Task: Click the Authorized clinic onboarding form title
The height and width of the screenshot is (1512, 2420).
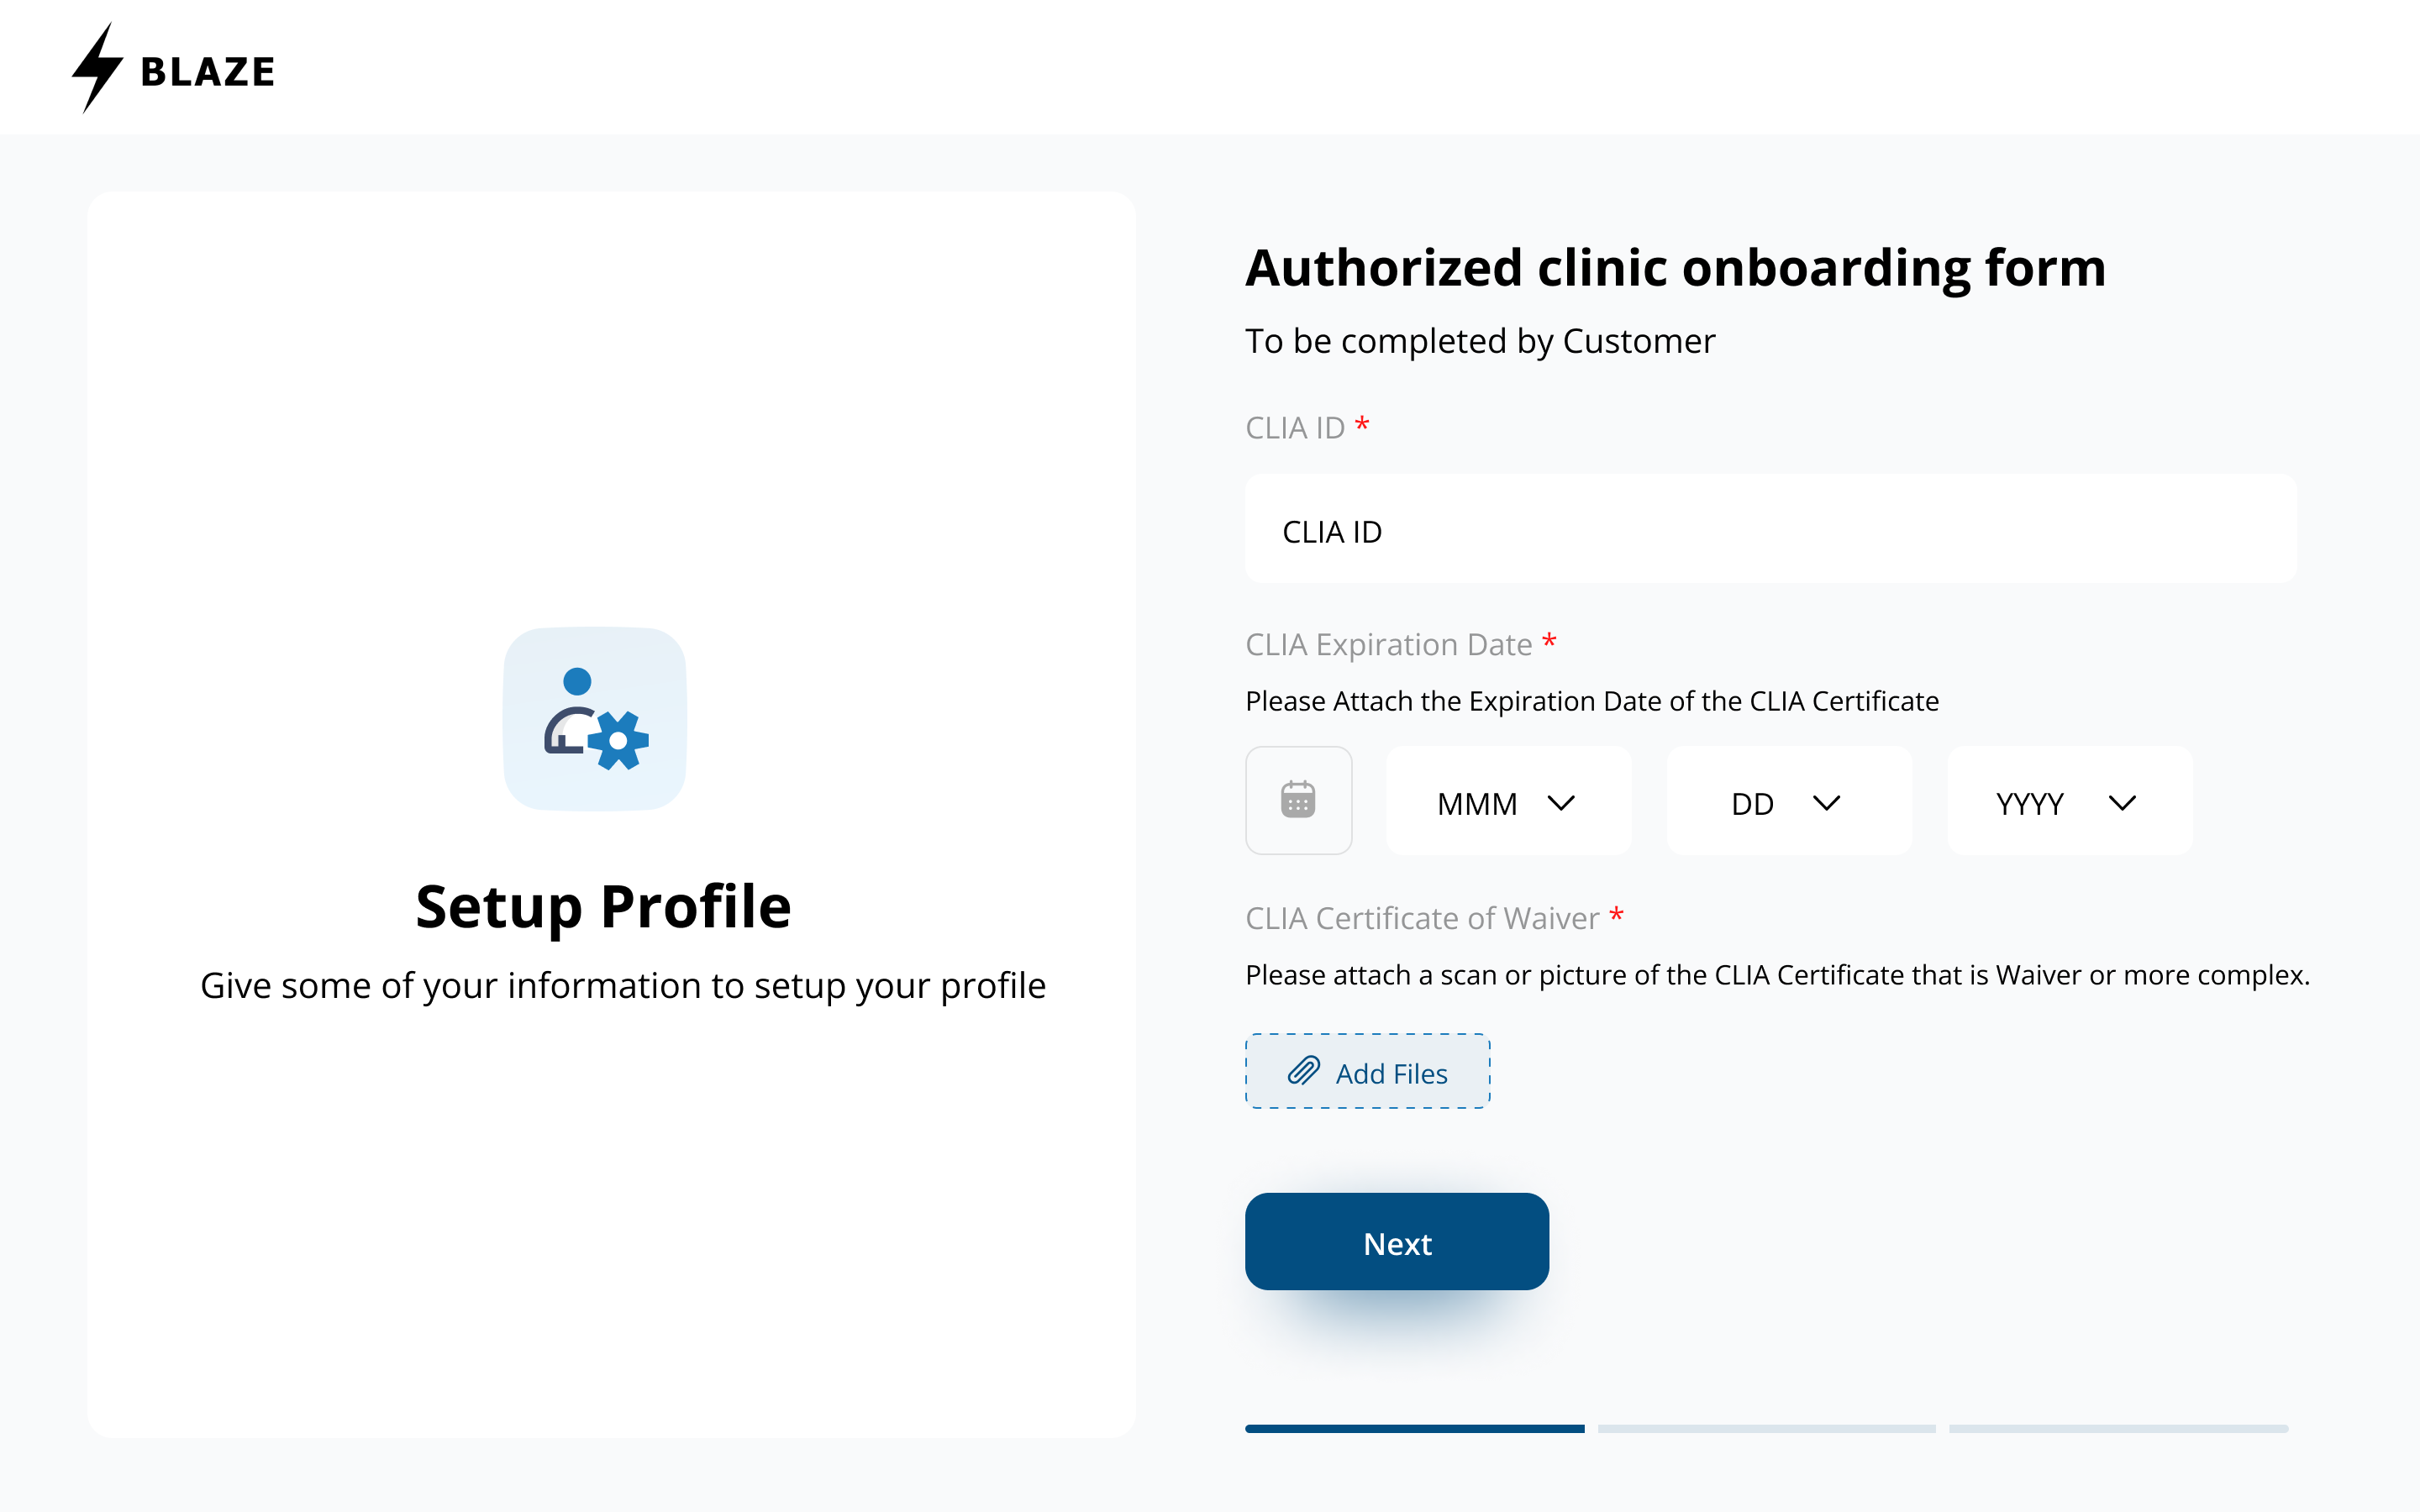Action: (x=1675, y=268)
